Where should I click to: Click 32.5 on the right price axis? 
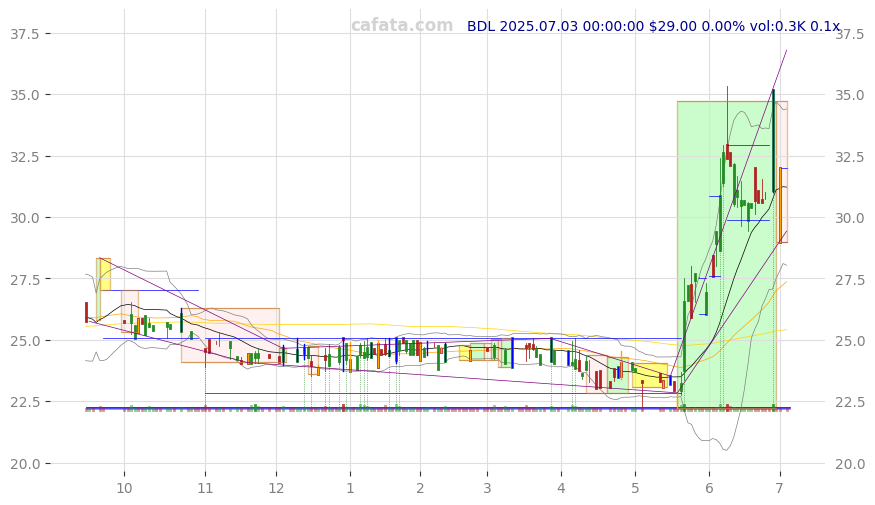click(x=850, y=157)
